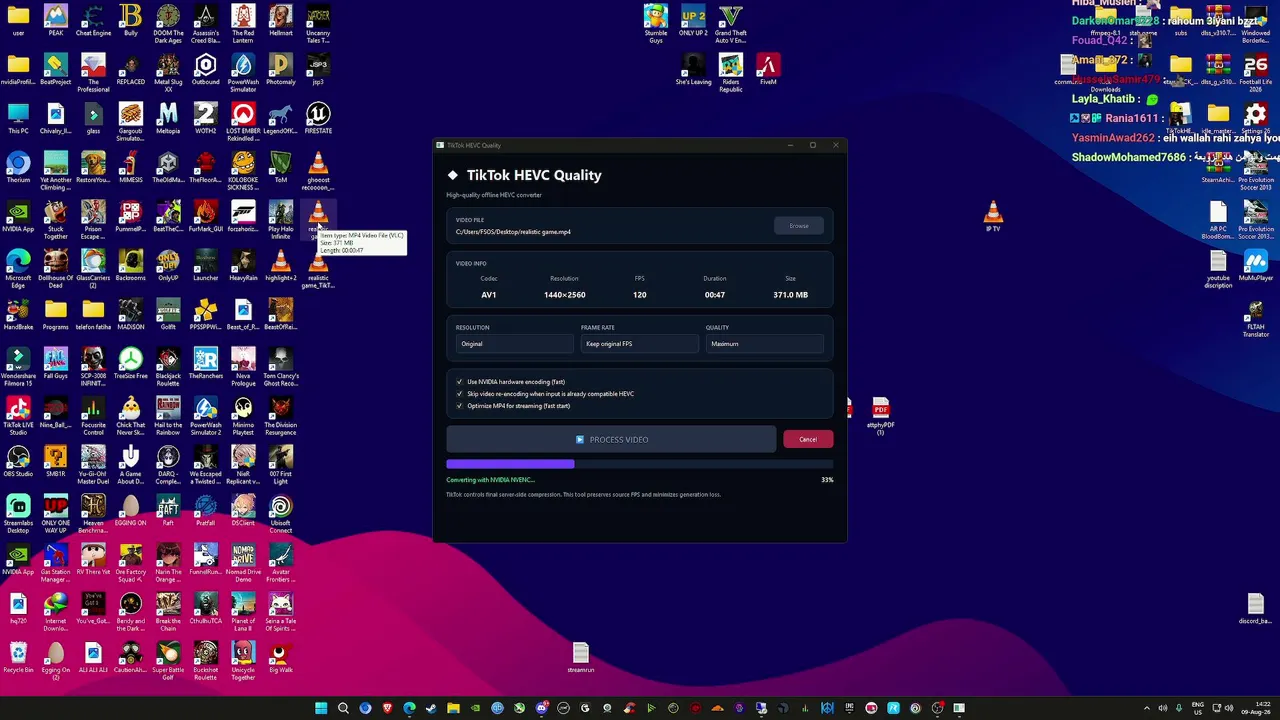Select the Microsoft Edge desktop icon
This screenshot has width=1280, height=720.
18,268
